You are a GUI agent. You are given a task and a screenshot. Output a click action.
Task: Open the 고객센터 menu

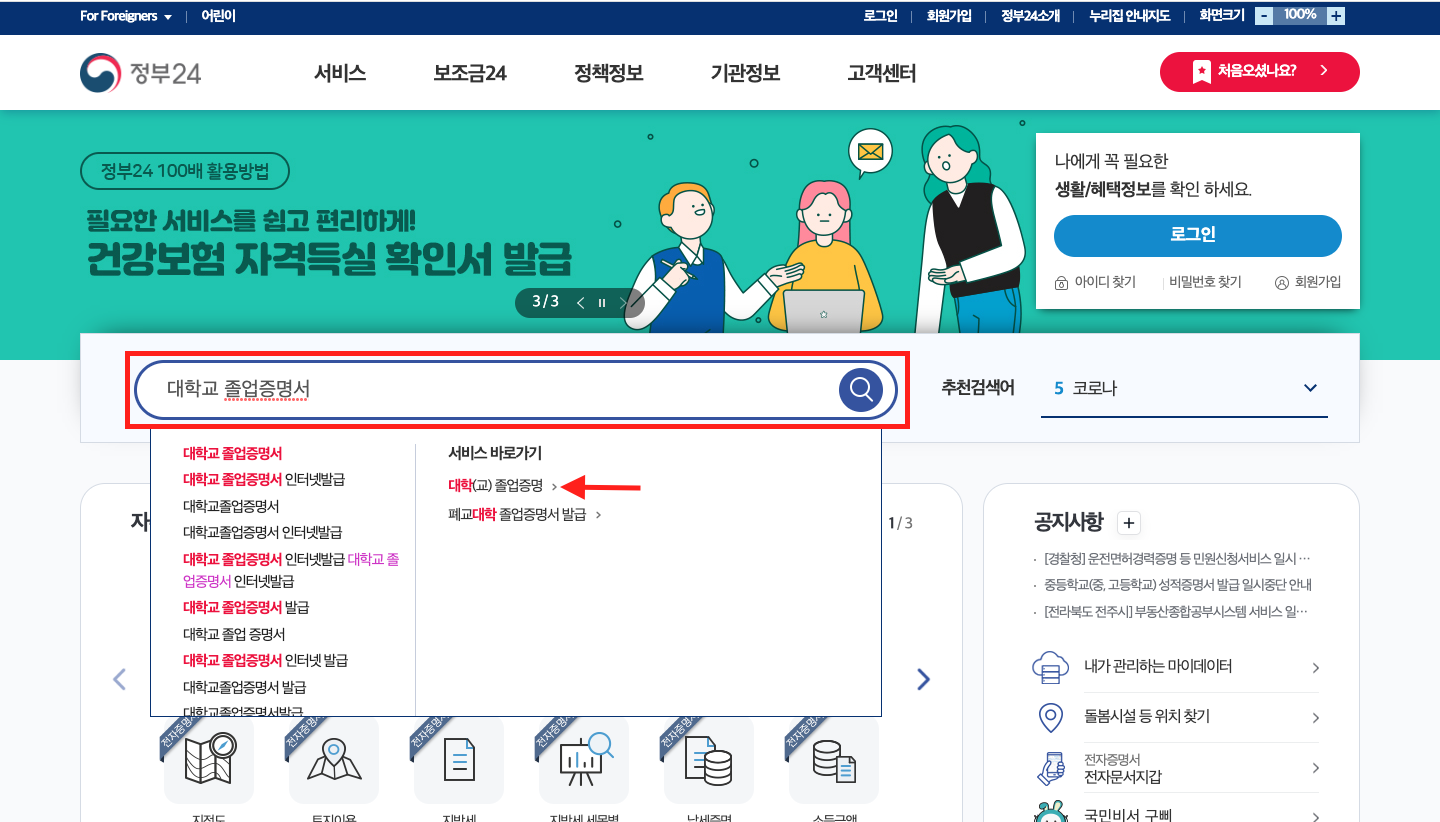(880, 72)
